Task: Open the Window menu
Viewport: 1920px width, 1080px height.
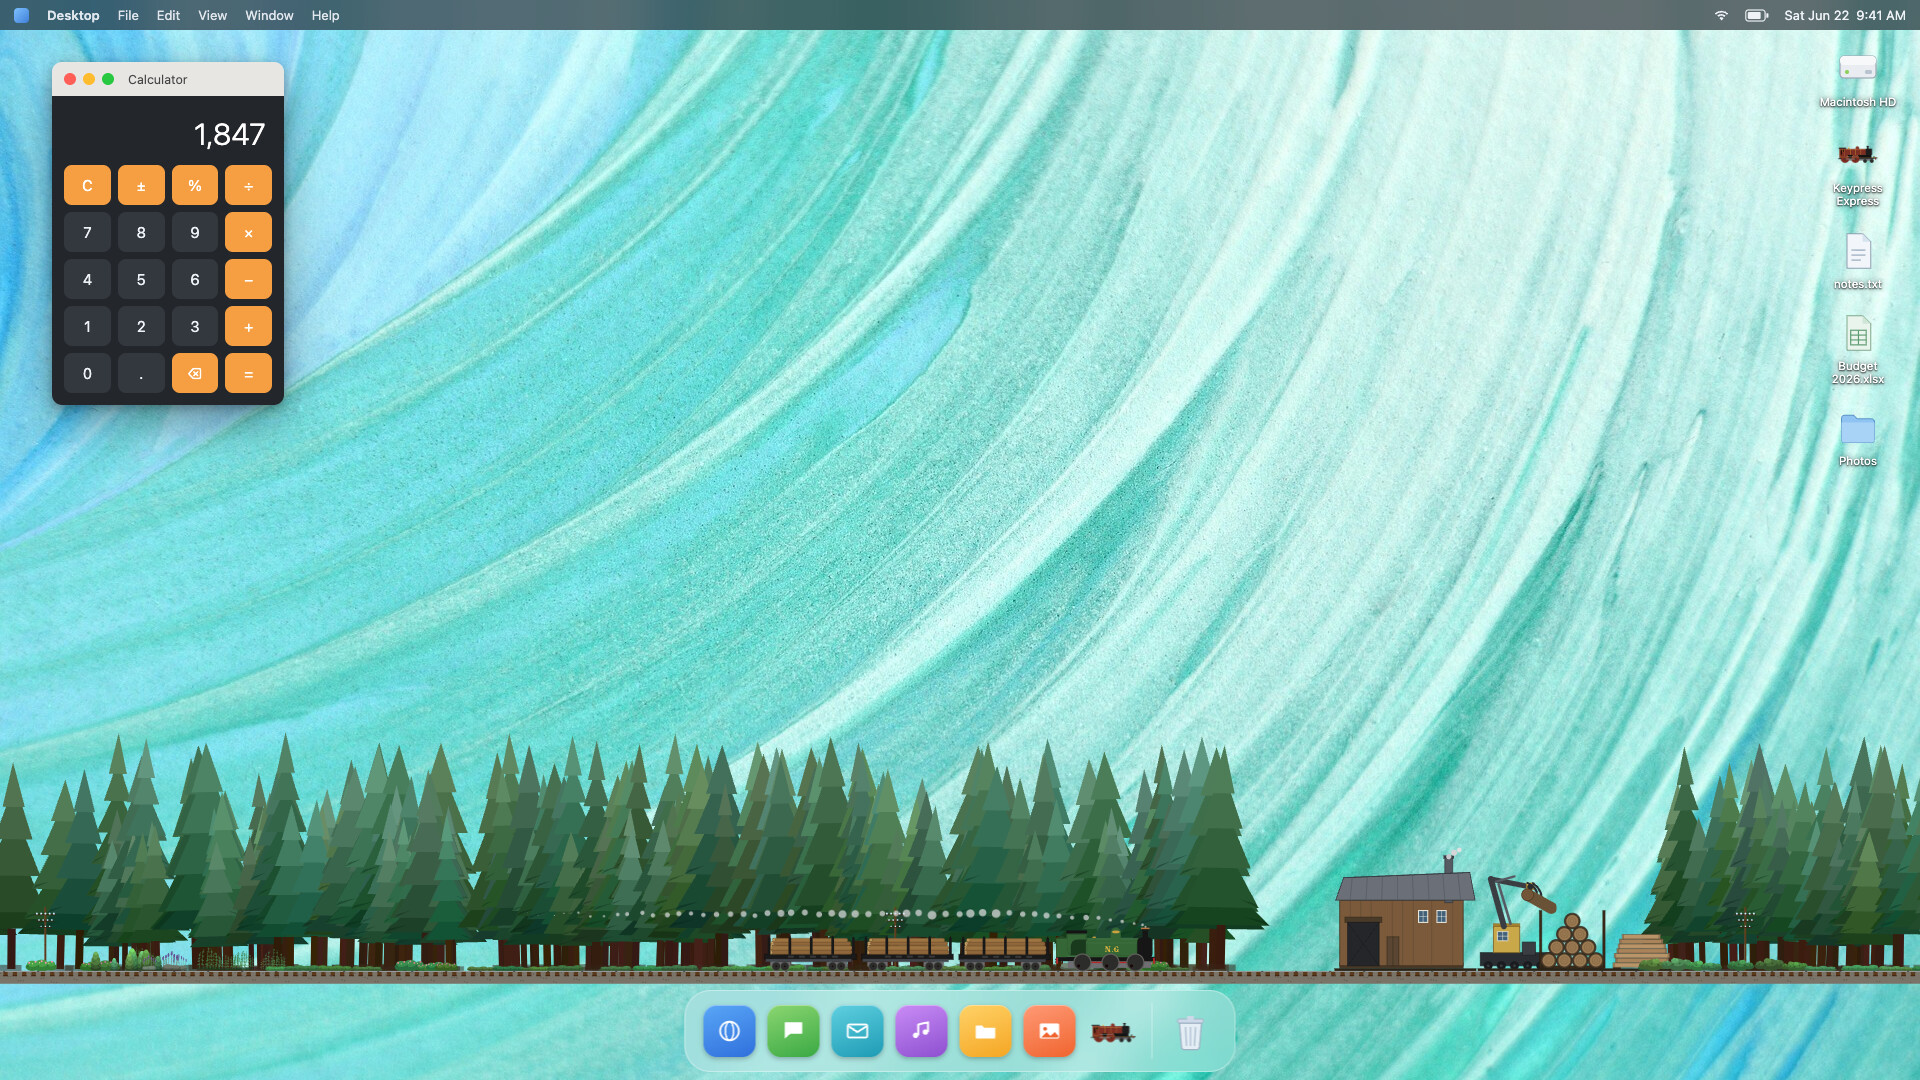Action: 269,15
